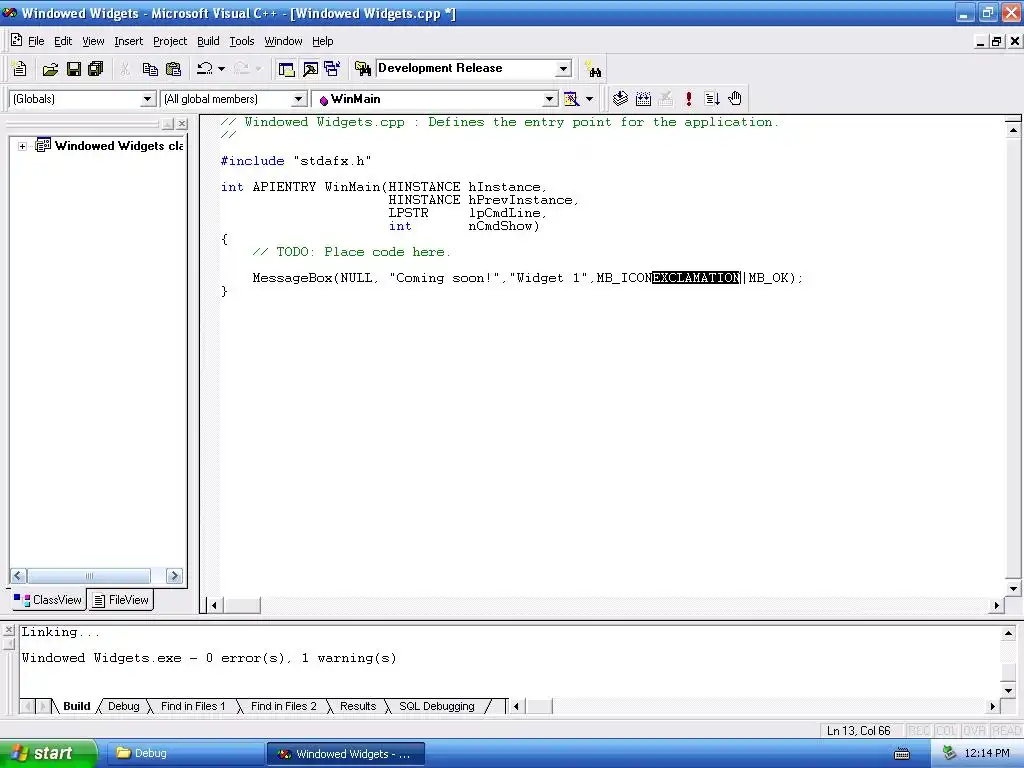Toggle the Output window icon
The width and height of the screenshot is (1024, 768).
click(x=310, y=69)
